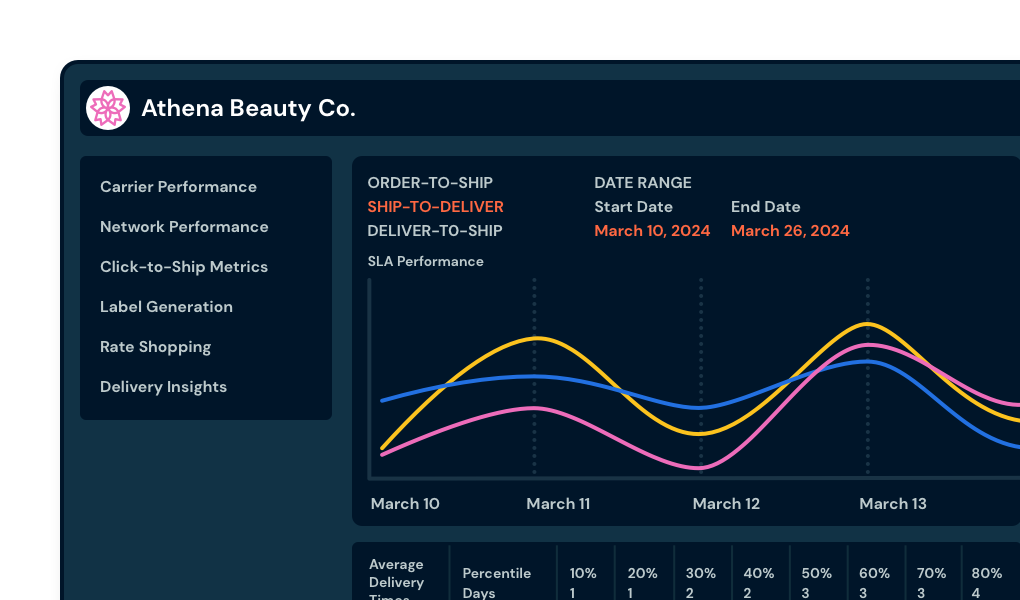Open Carrier Performance in the sidebar
1020x600 pixels.
point(178,187)
